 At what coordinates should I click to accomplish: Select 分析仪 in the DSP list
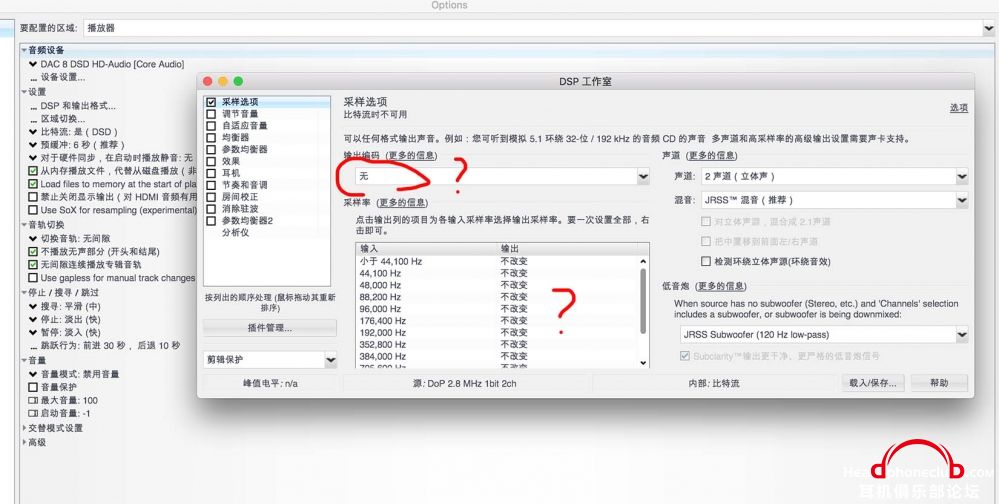click(235, 233)
